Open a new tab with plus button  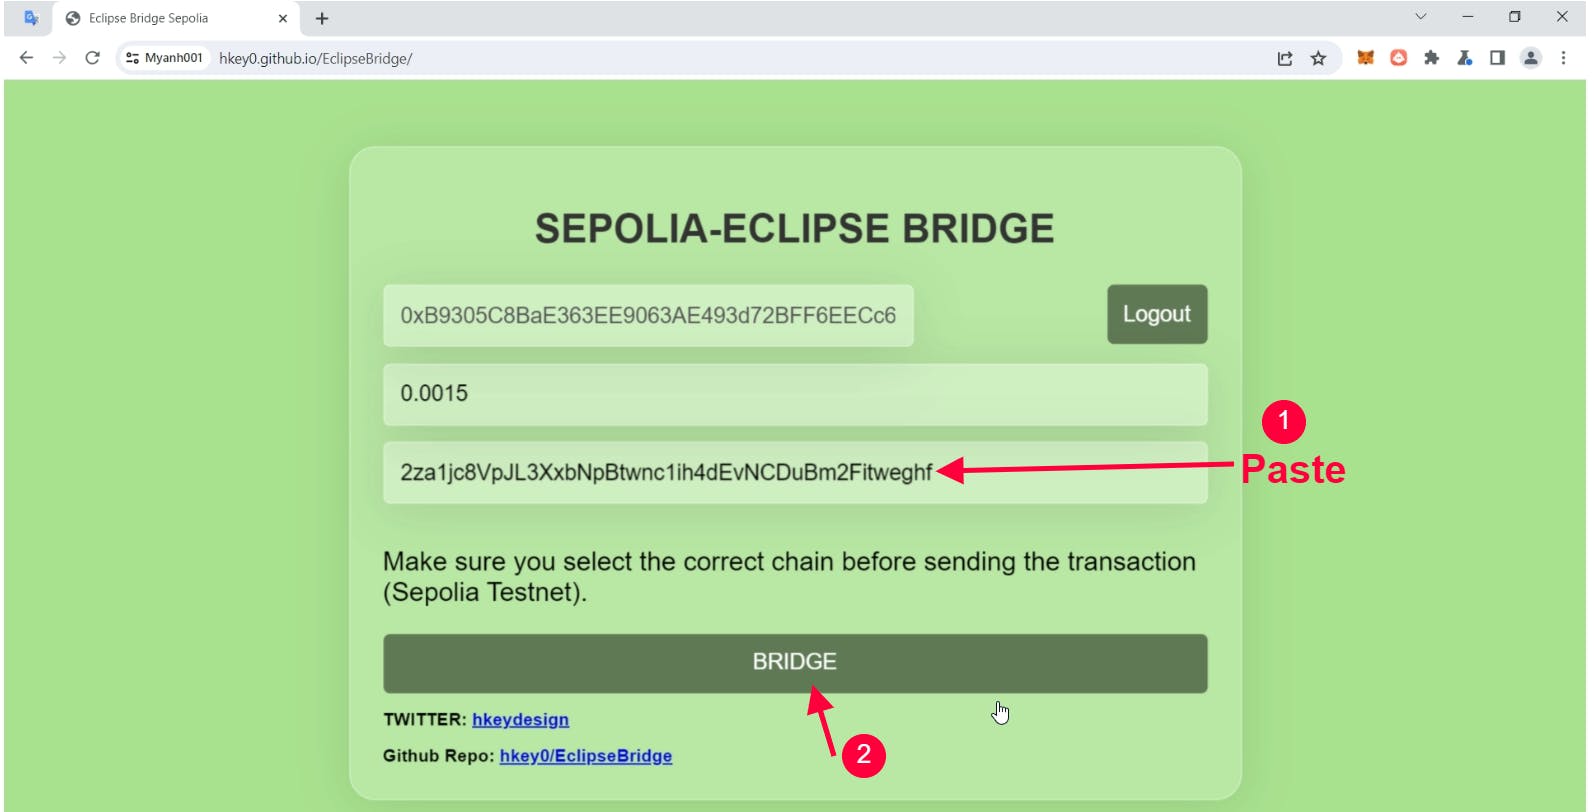[322, 18]
